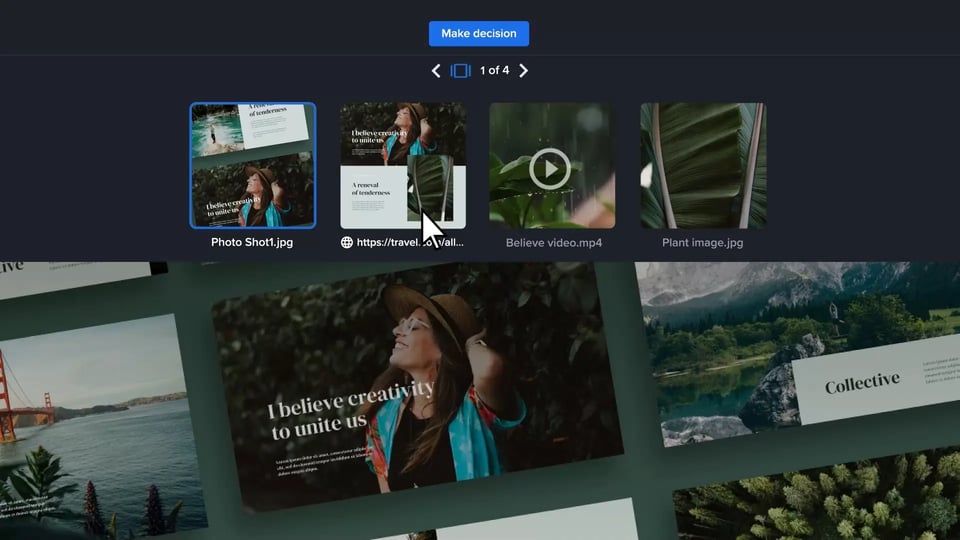960x540 pixels.
Task: Advance to the next asset with right chevron
Action: point(523,70)
